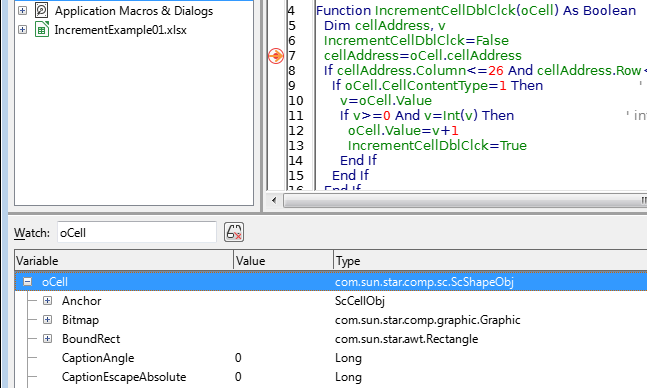647x388 pixels.
Task: Click the Variable column header
Action: pyautogui.click(x=124, y=261)
